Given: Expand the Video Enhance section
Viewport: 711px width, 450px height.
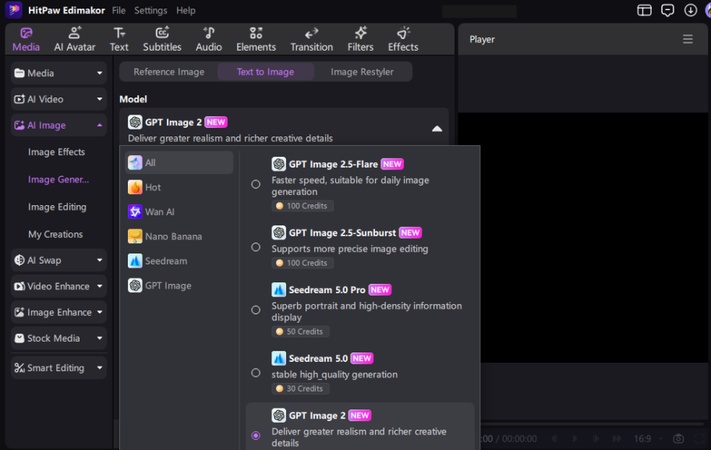Looking at the screenshot, I should point(59,286).
